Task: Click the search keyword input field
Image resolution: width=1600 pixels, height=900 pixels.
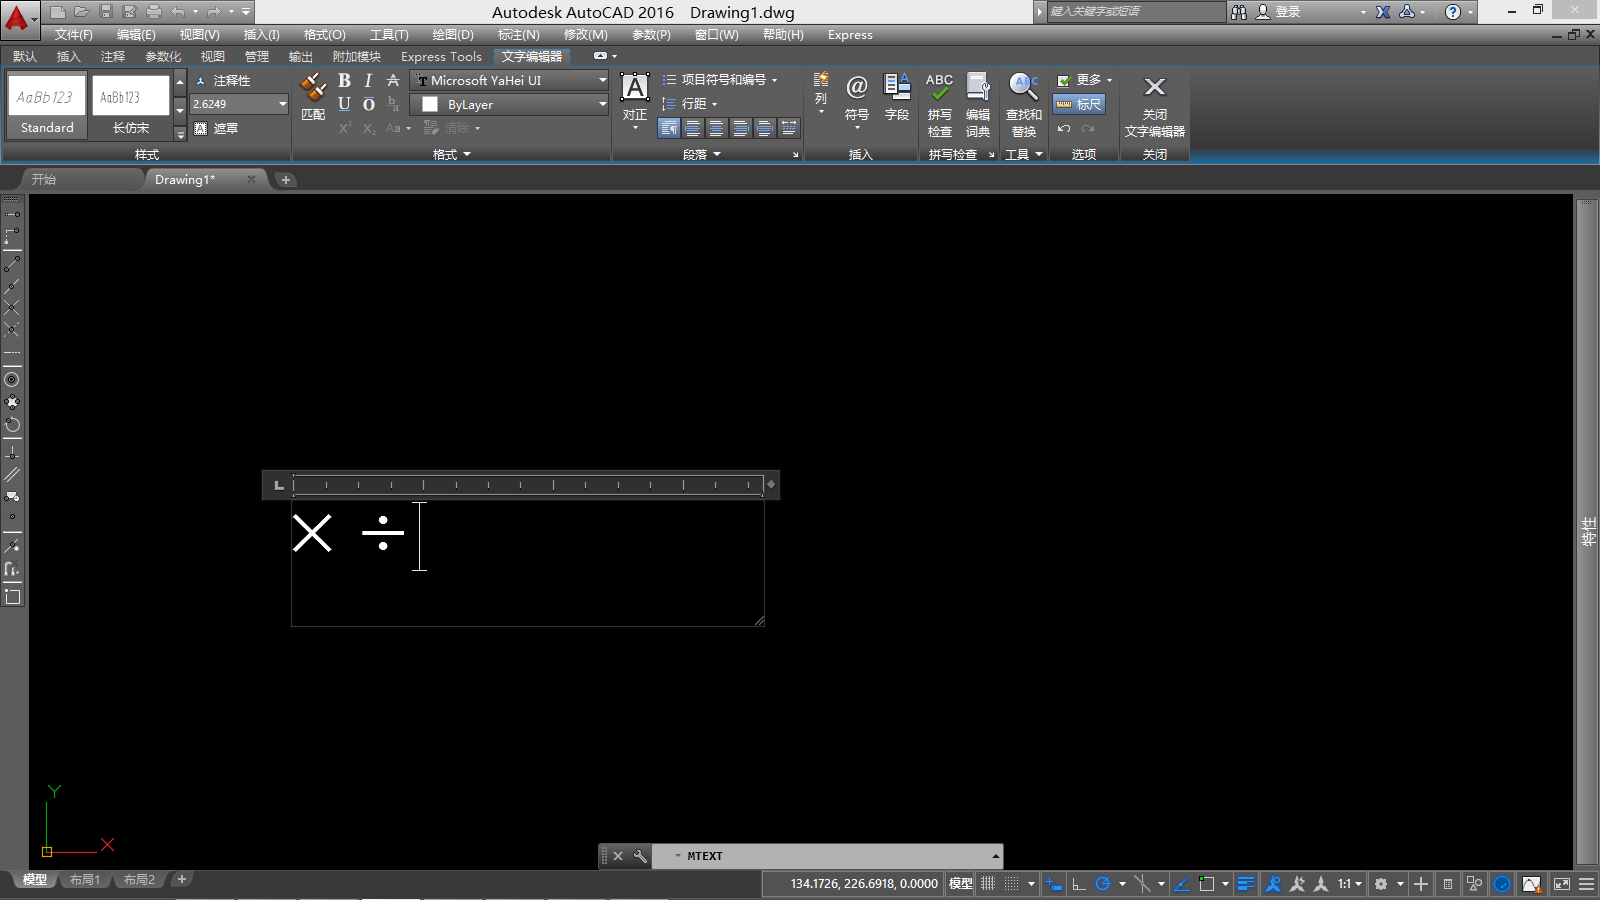Action: tap(1135, 12)
